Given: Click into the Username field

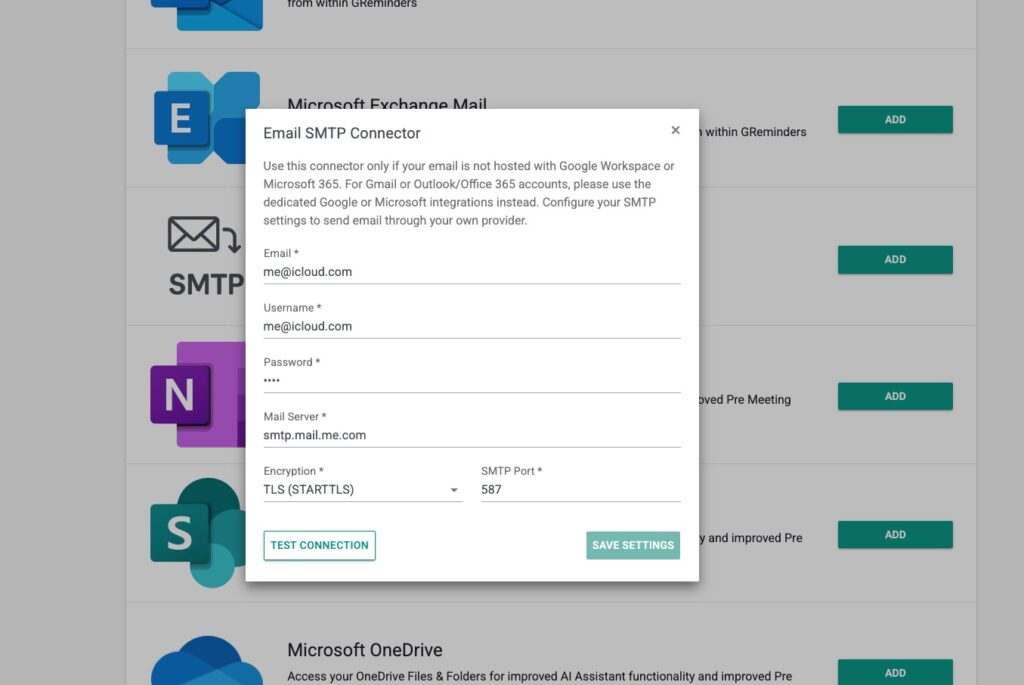Looking at the screenshot, I should tap(471, 326).
